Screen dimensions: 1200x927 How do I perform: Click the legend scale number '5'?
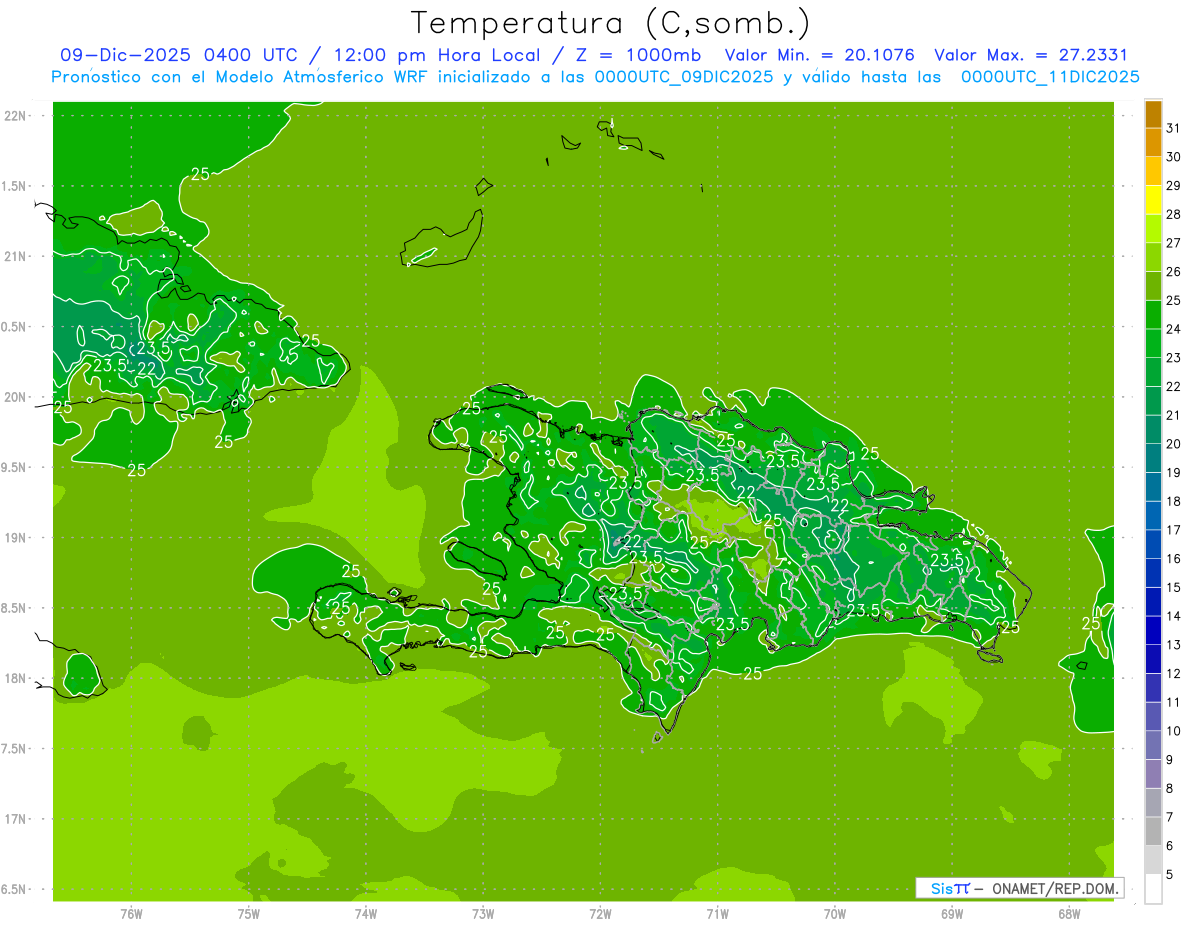point(1170,874)
